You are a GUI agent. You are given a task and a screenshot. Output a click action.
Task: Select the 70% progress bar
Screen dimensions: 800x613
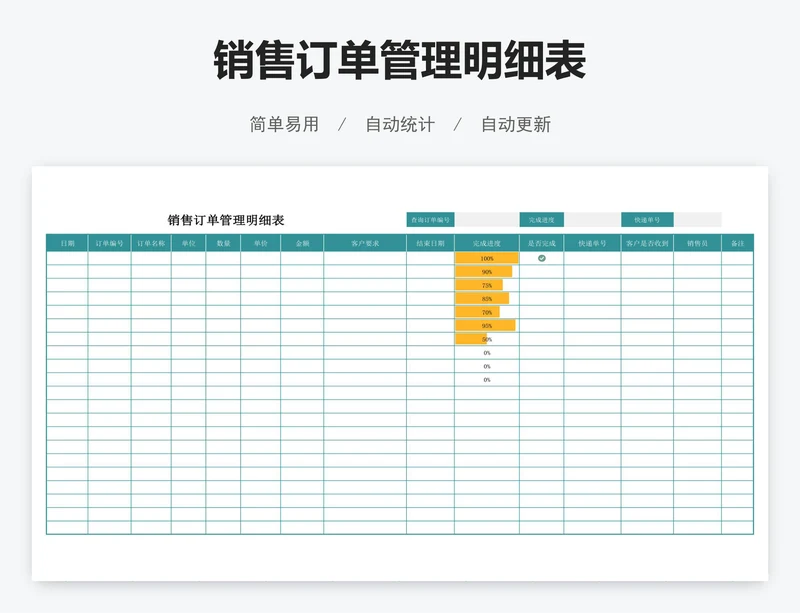point(478,312)
